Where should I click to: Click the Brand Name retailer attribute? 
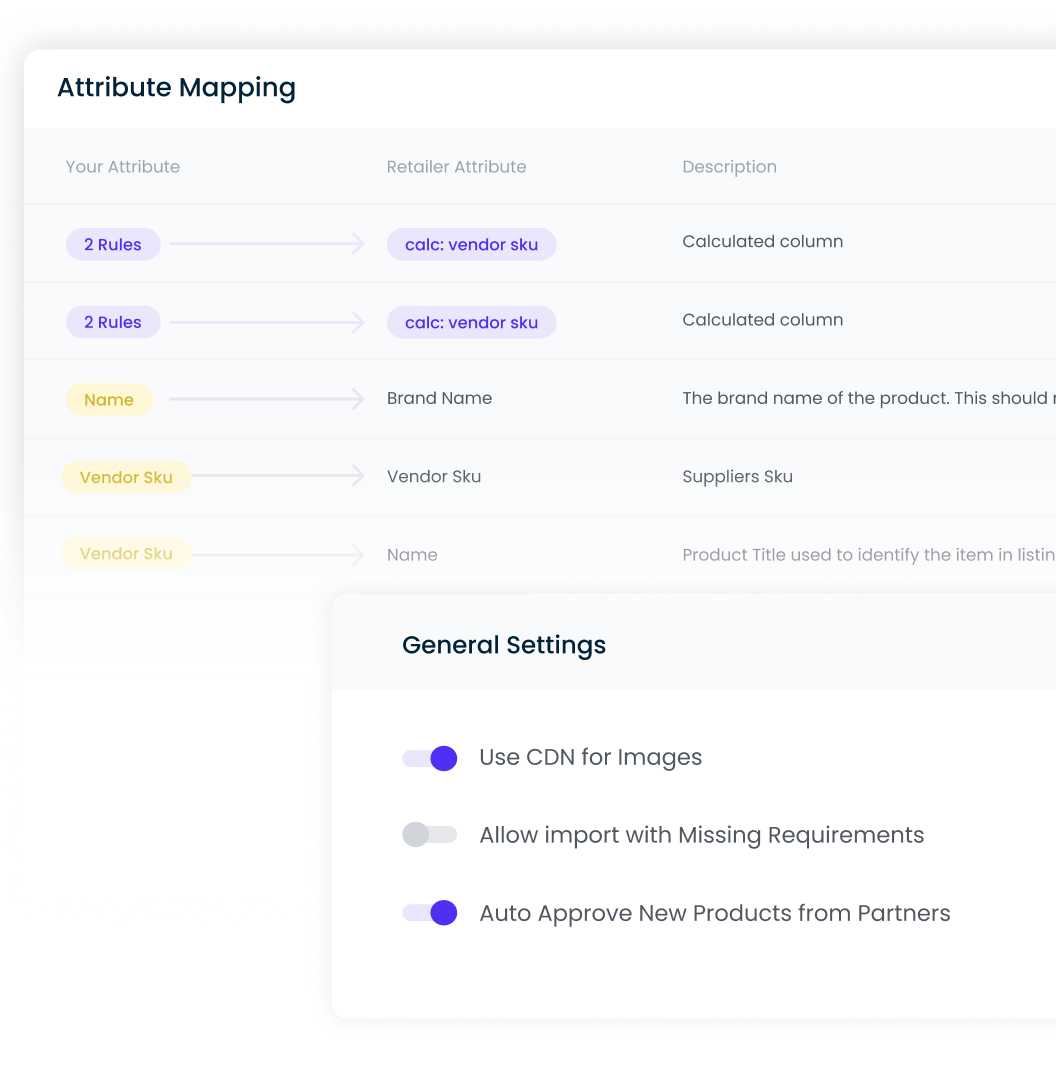439,398
